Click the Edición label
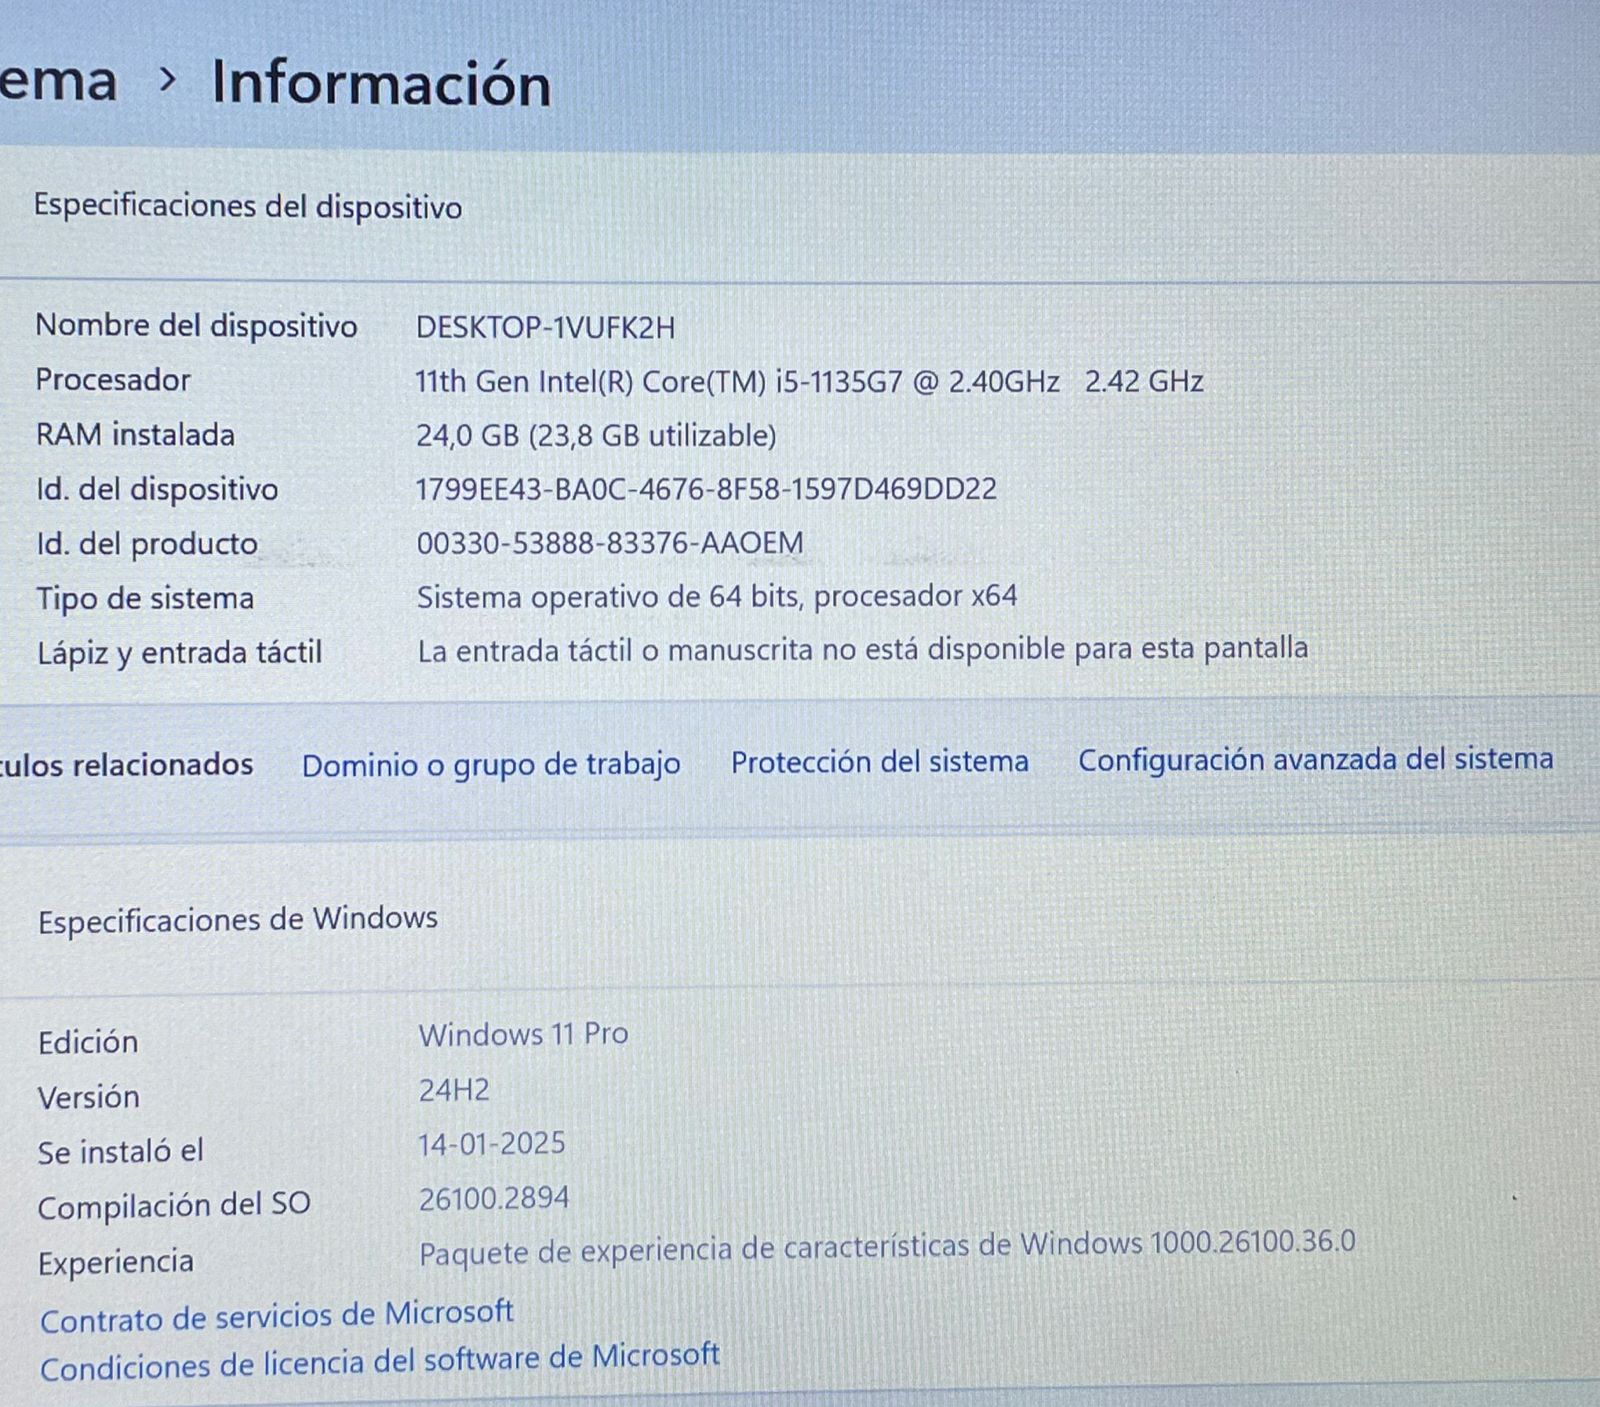1600x1407 pixels. click(x=88, y=1042)
